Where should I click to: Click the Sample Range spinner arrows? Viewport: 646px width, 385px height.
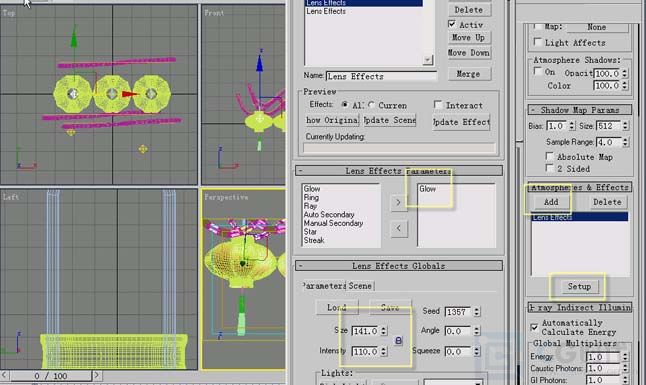click(625, 142)
